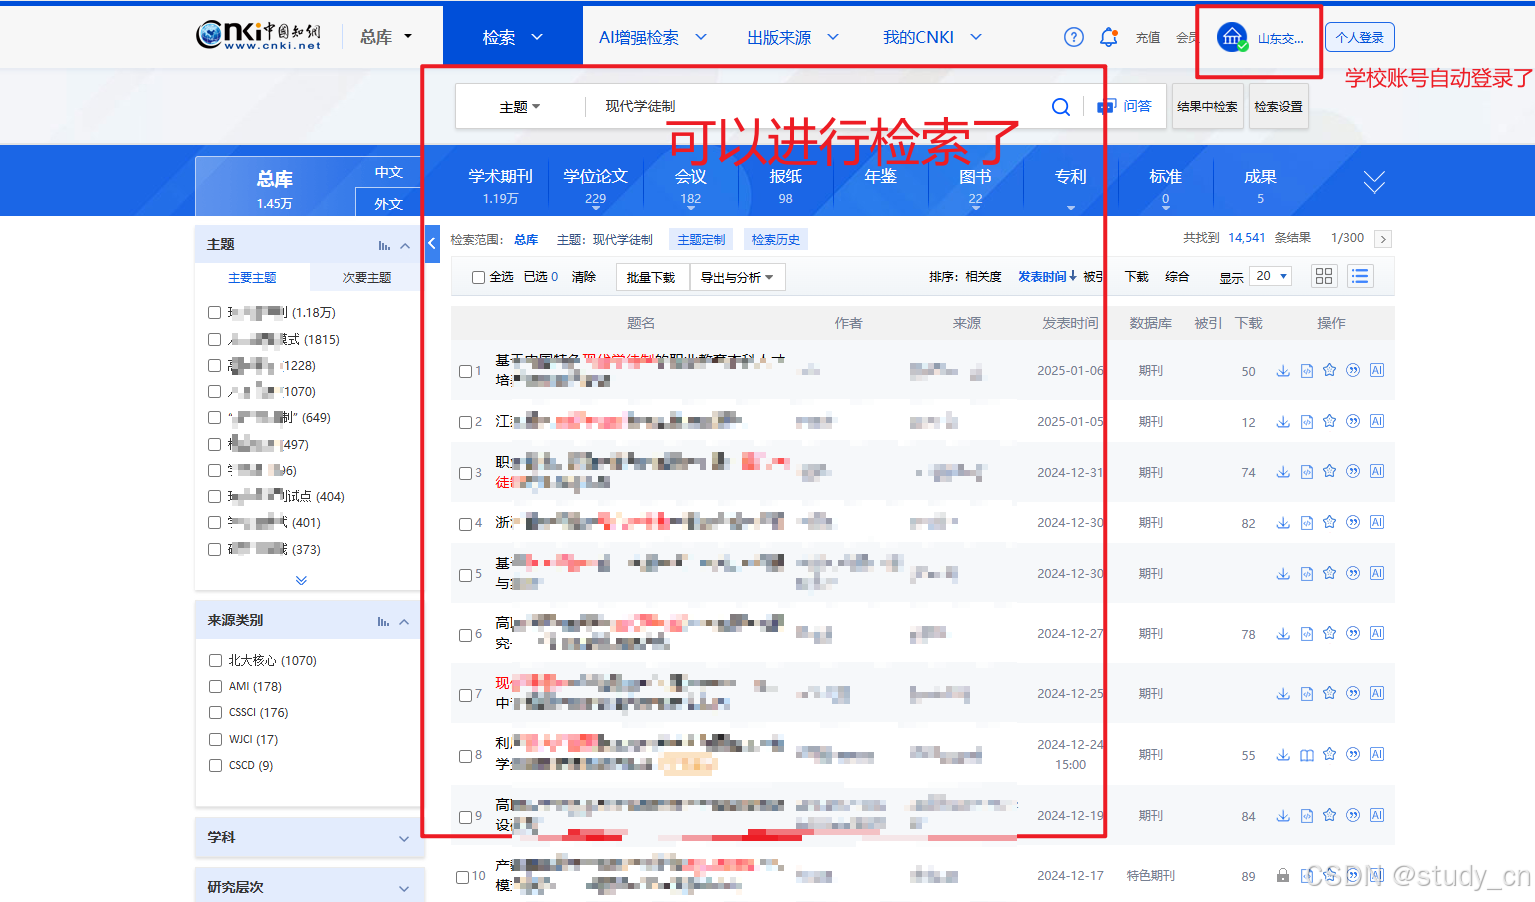Screen dimensions: 1535x902
Task: Open HTML reading for result row 1
Action: point(1306,371)
